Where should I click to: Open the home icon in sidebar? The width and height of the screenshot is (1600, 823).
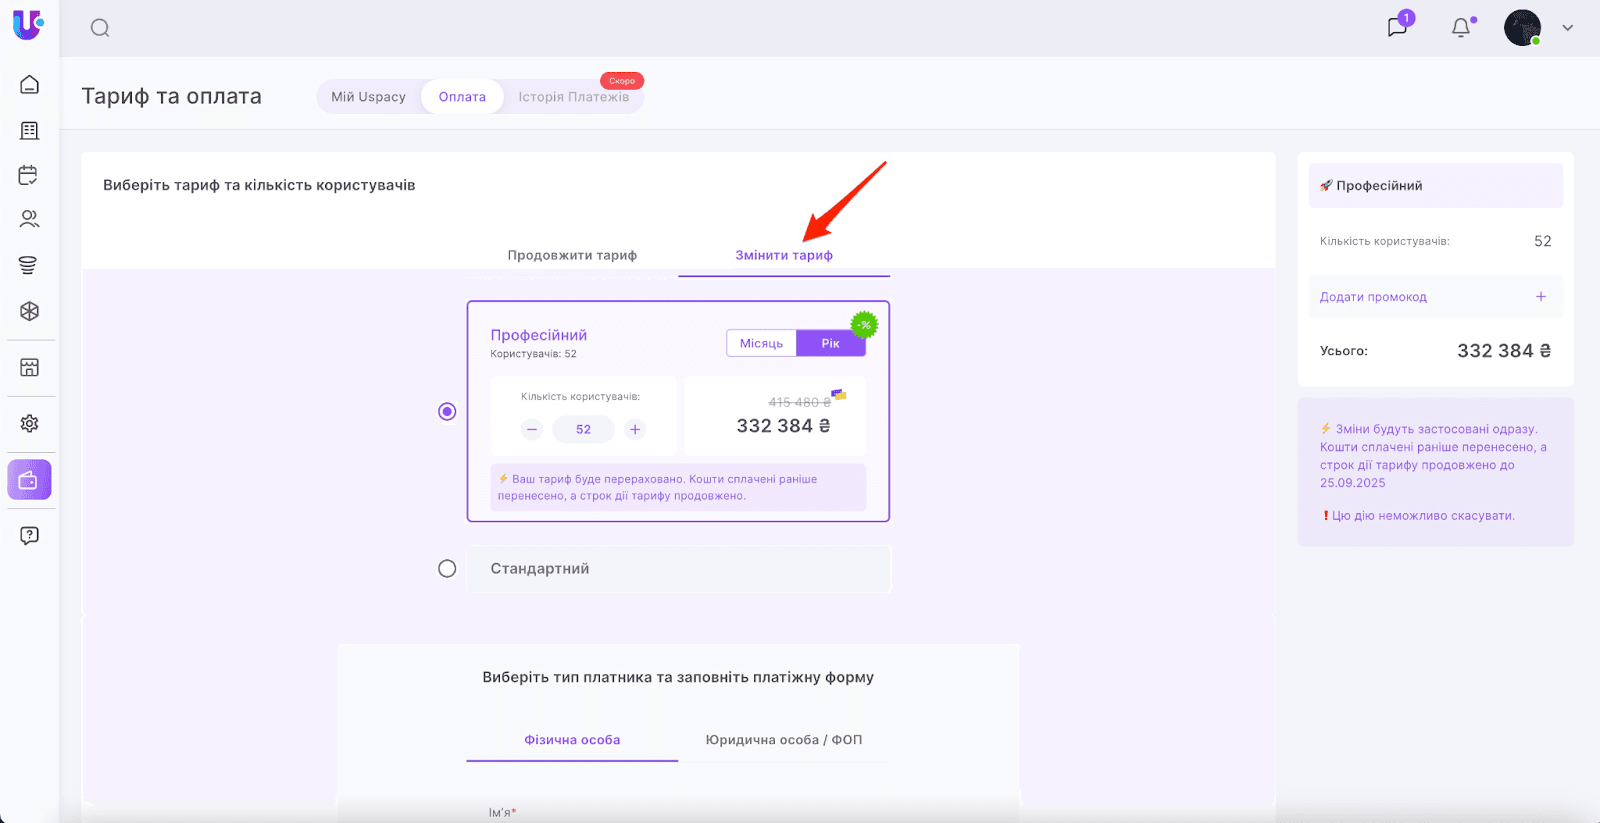[x=30, y=85]
